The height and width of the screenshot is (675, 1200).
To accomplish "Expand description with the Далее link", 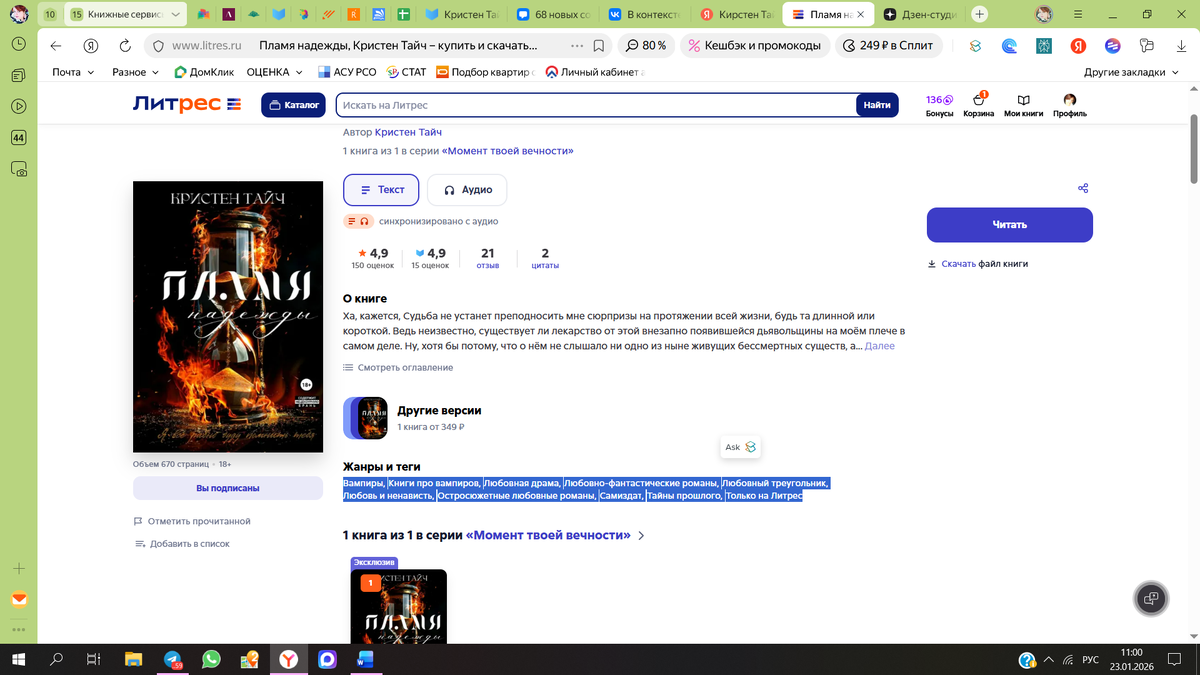I will tap(879, 346).
